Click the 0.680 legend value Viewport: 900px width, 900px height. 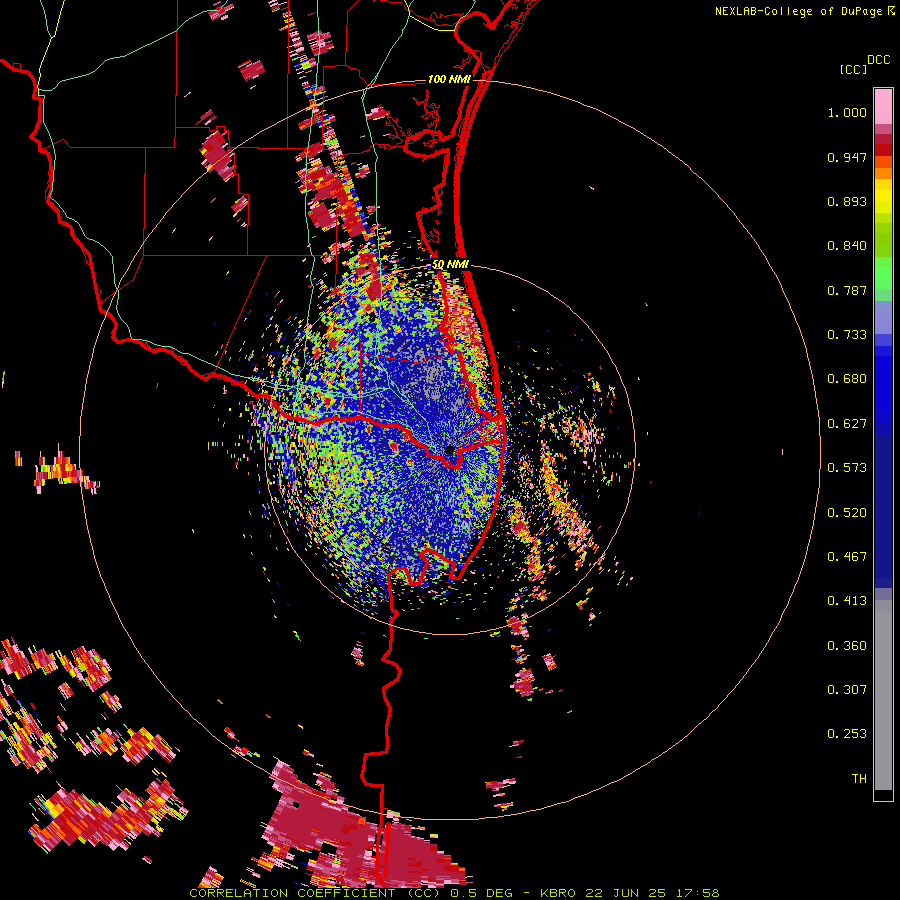pyautogui.click(x=847, y=379)
